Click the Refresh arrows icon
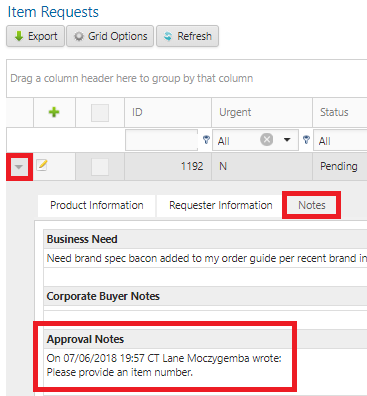The width and height of the screenshot is (367, 396). coord(168,36)
